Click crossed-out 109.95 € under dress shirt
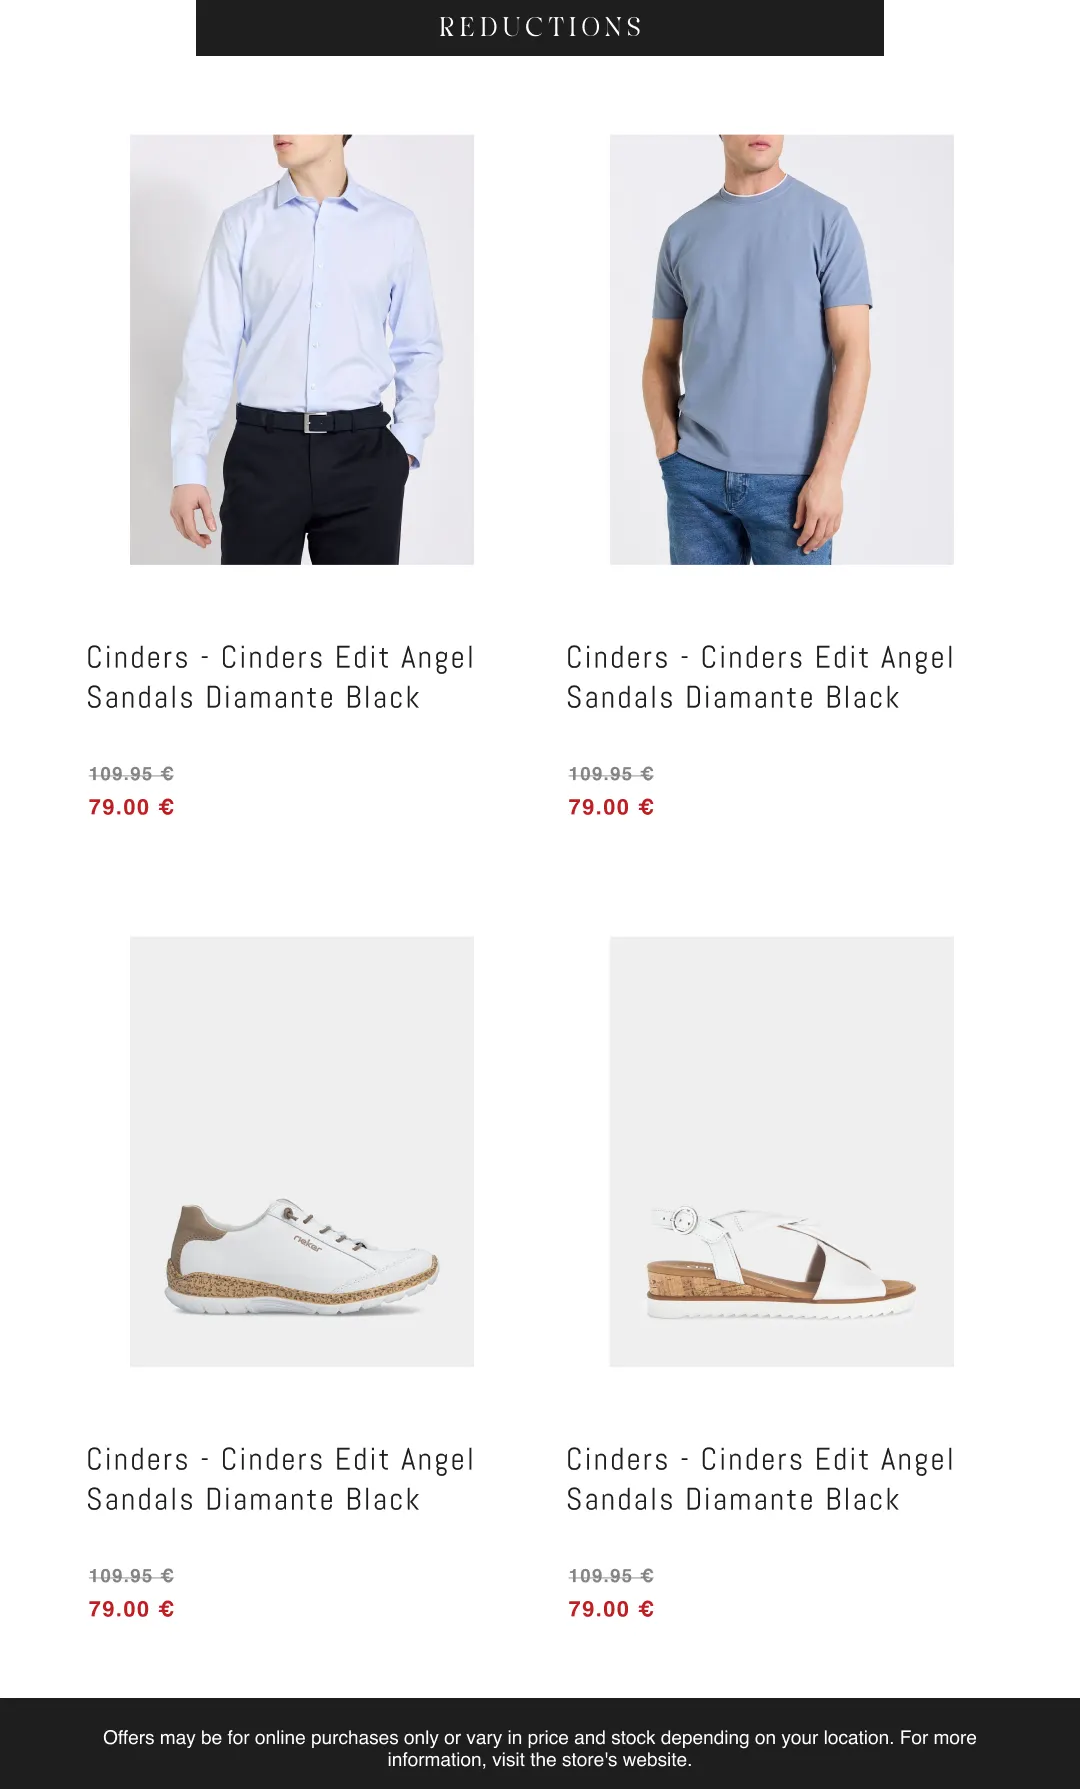Screen dimensions: 1080x1789 point(131,774)
